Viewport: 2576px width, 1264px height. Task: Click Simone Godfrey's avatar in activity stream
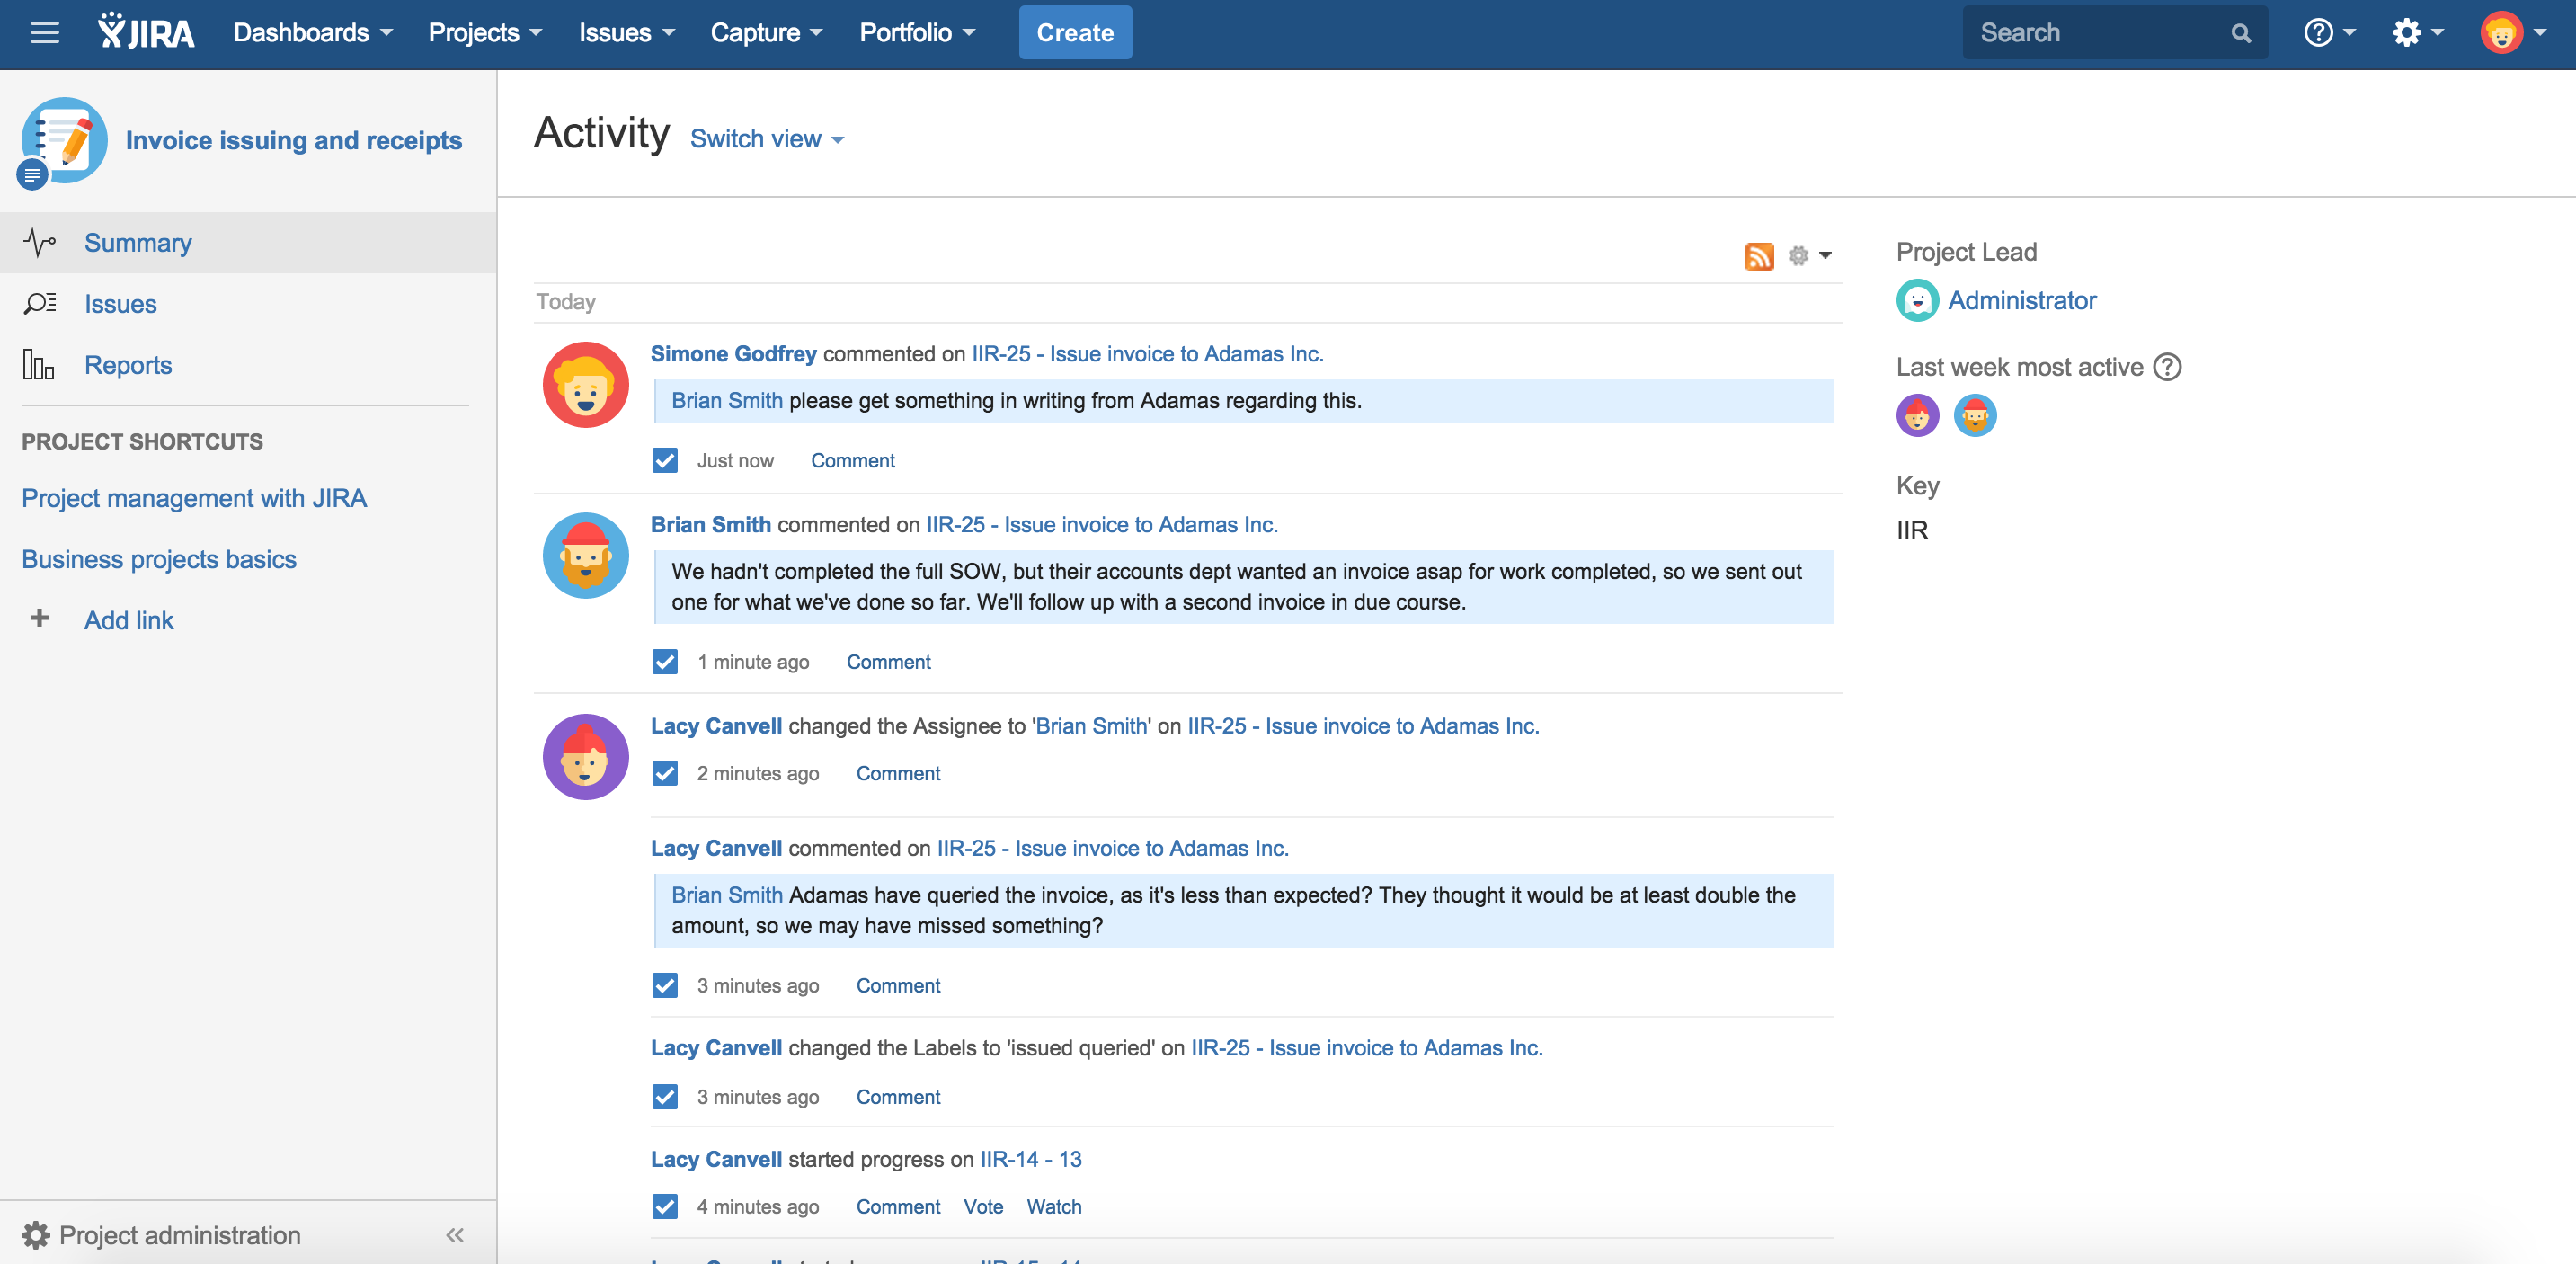pos(585,385)
